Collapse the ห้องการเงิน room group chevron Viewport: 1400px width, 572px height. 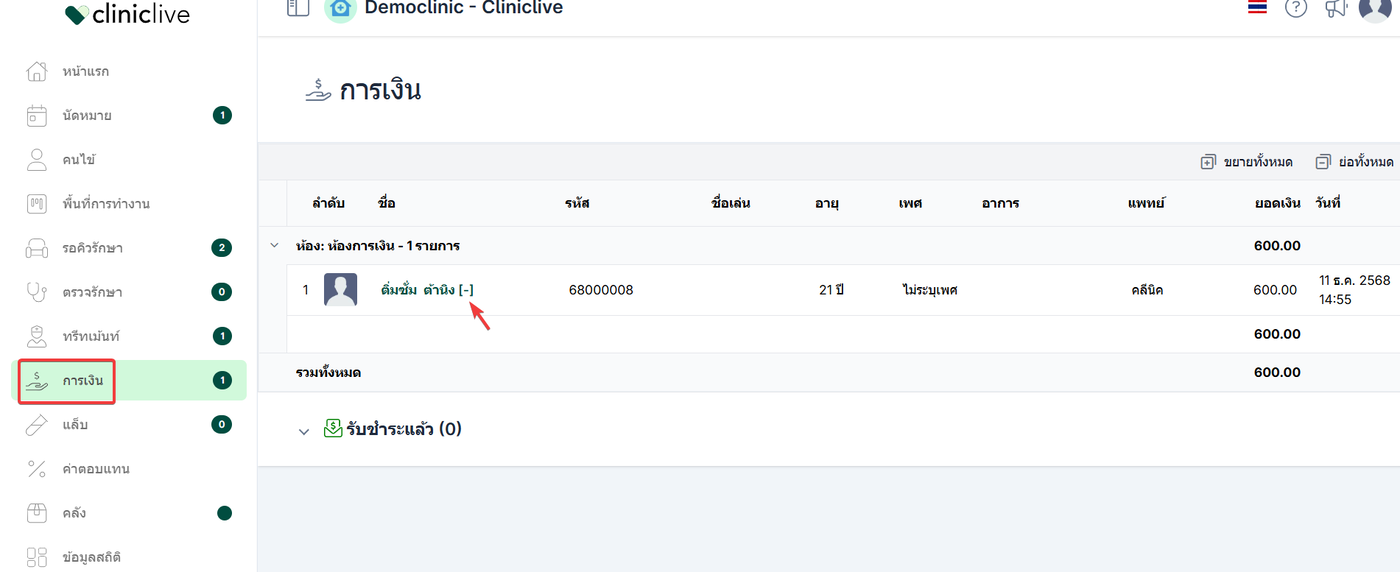[274, 245]
